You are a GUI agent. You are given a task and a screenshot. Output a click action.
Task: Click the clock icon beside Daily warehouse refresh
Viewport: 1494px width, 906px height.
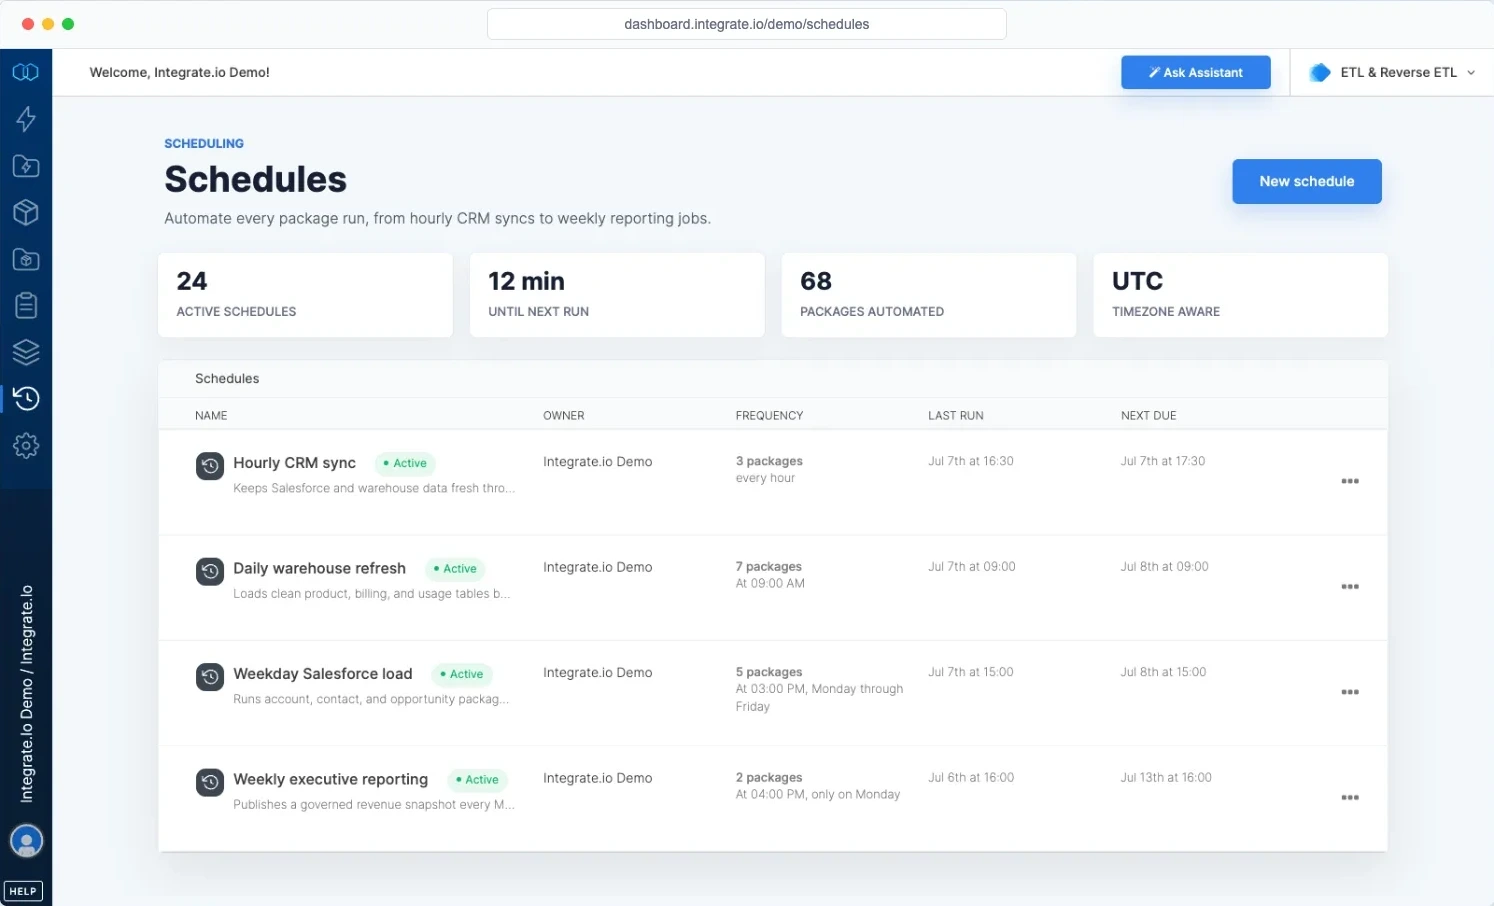pos(210,572)
